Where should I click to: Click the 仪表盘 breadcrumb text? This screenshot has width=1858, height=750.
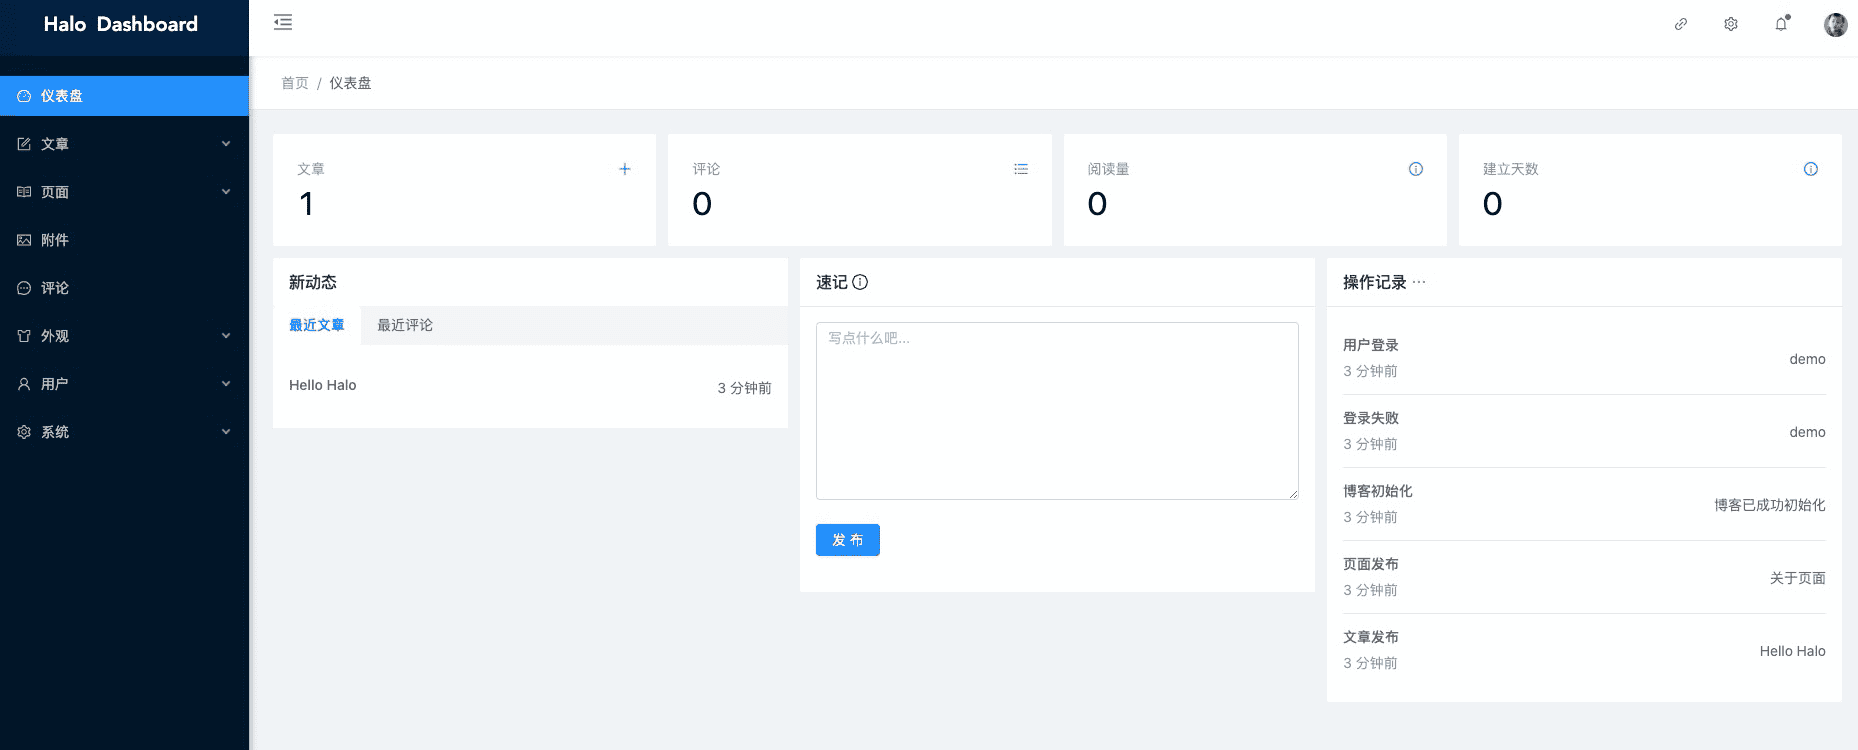[x=350, y=83]
